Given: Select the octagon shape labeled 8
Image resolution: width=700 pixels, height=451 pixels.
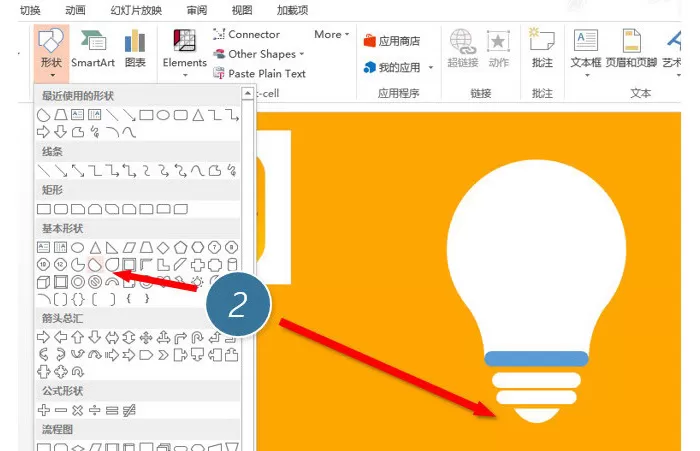Looking at the screenshot, I should click(x=231, y=247).
